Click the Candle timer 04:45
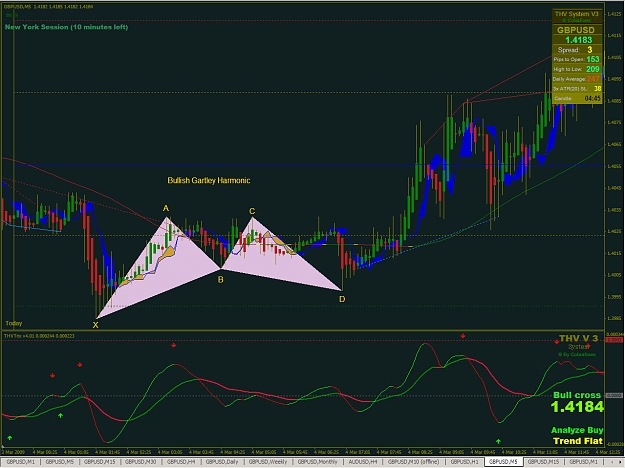This screenshot has height=468, width=625. (592, 98)
